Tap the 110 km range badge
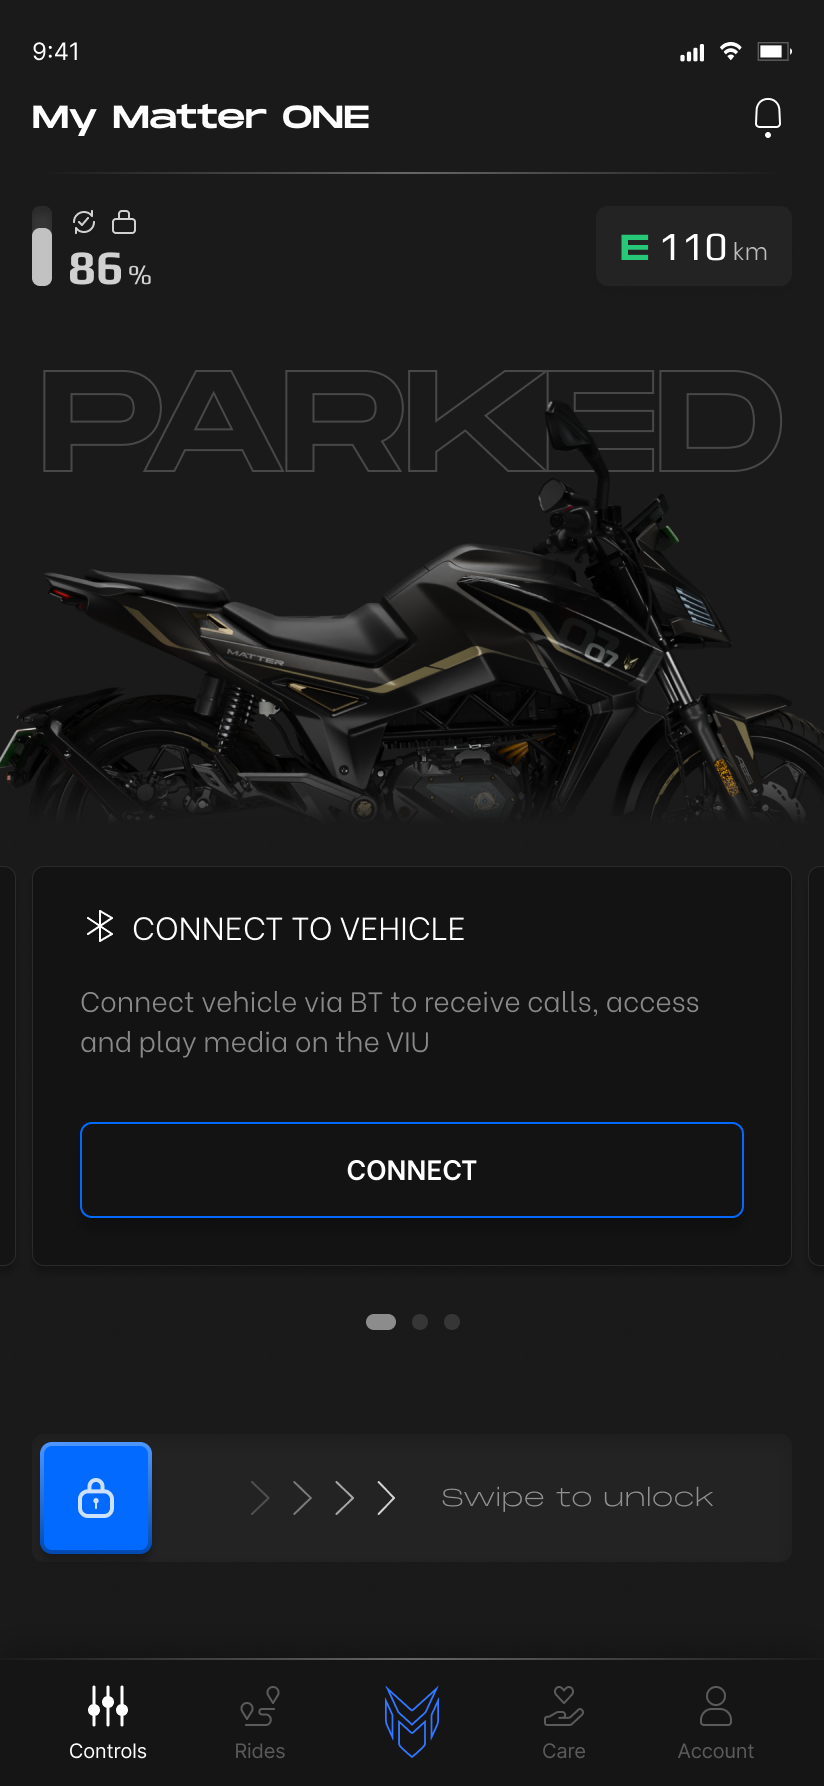Screen dimensions: 824x1786 pyautogui.click(x=694, y=247)
